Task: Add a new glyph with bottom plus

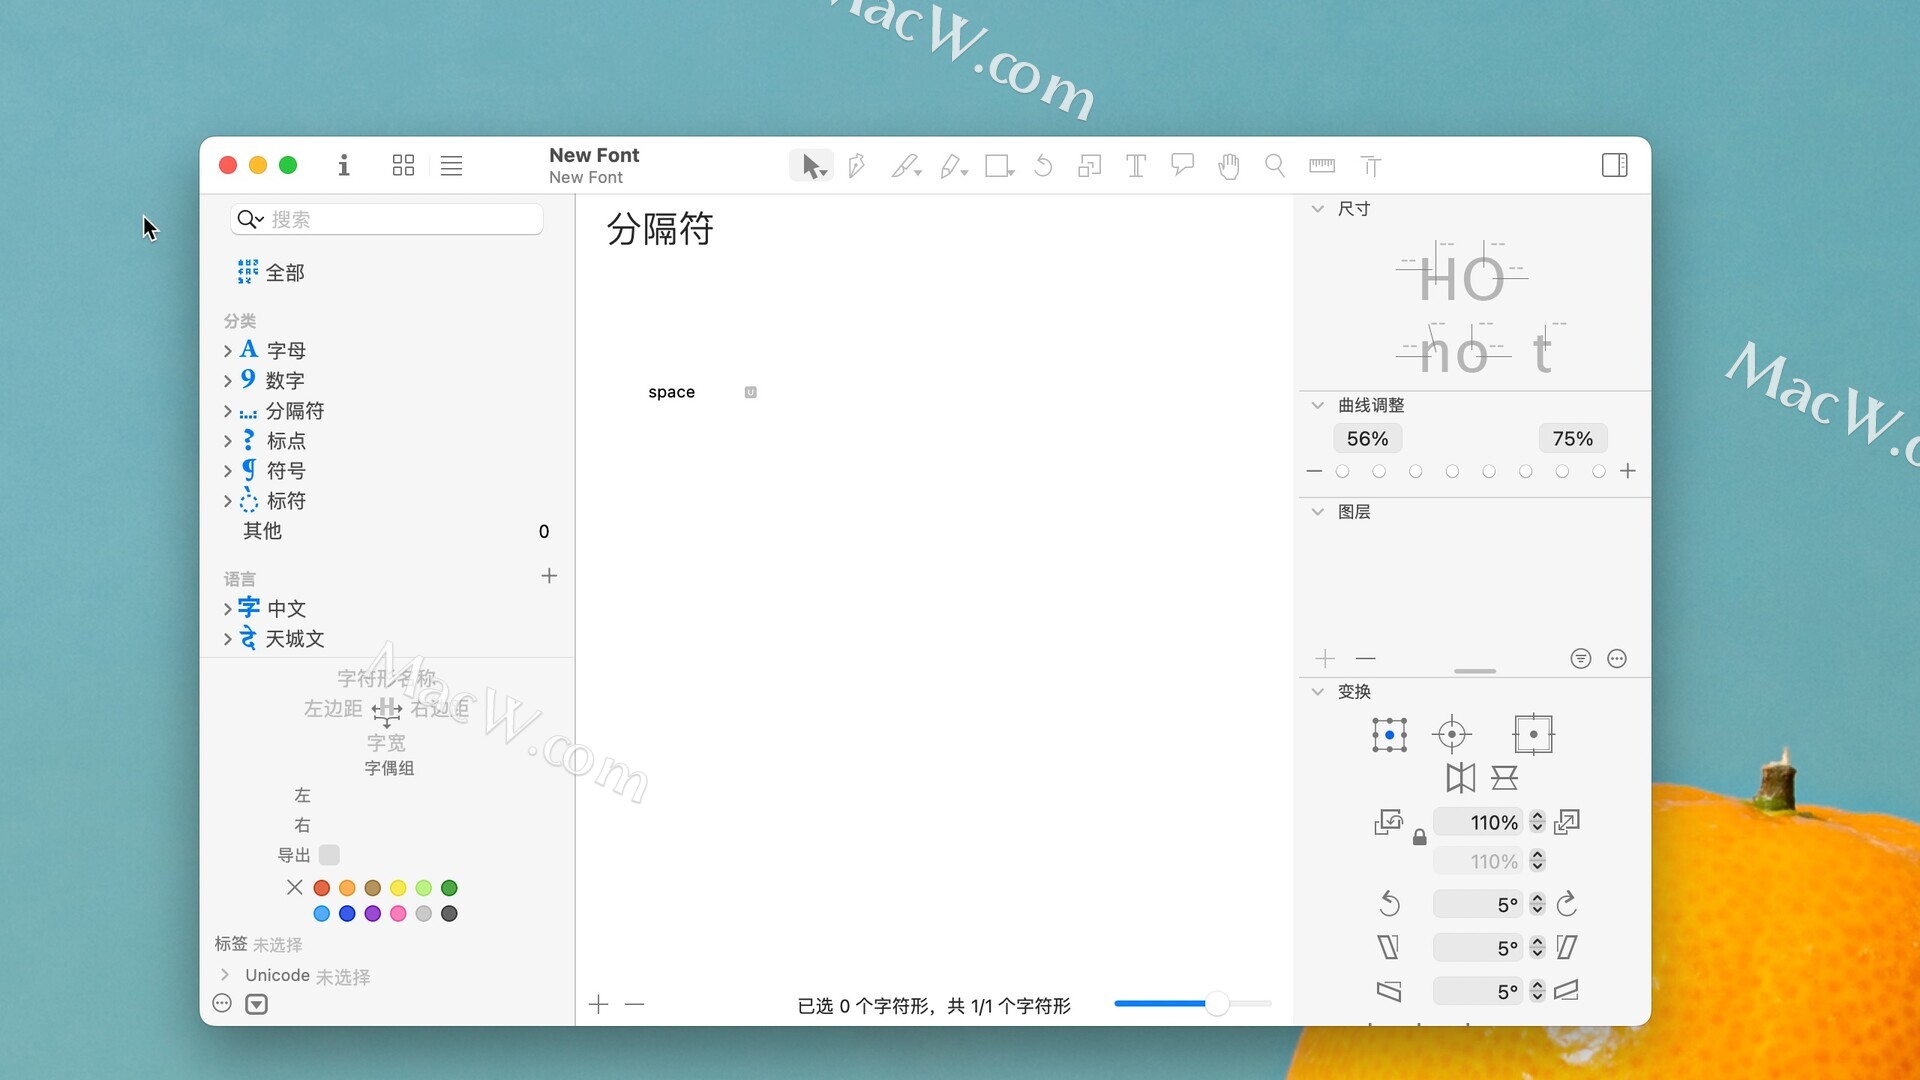Action: (x=598, y=1004)
